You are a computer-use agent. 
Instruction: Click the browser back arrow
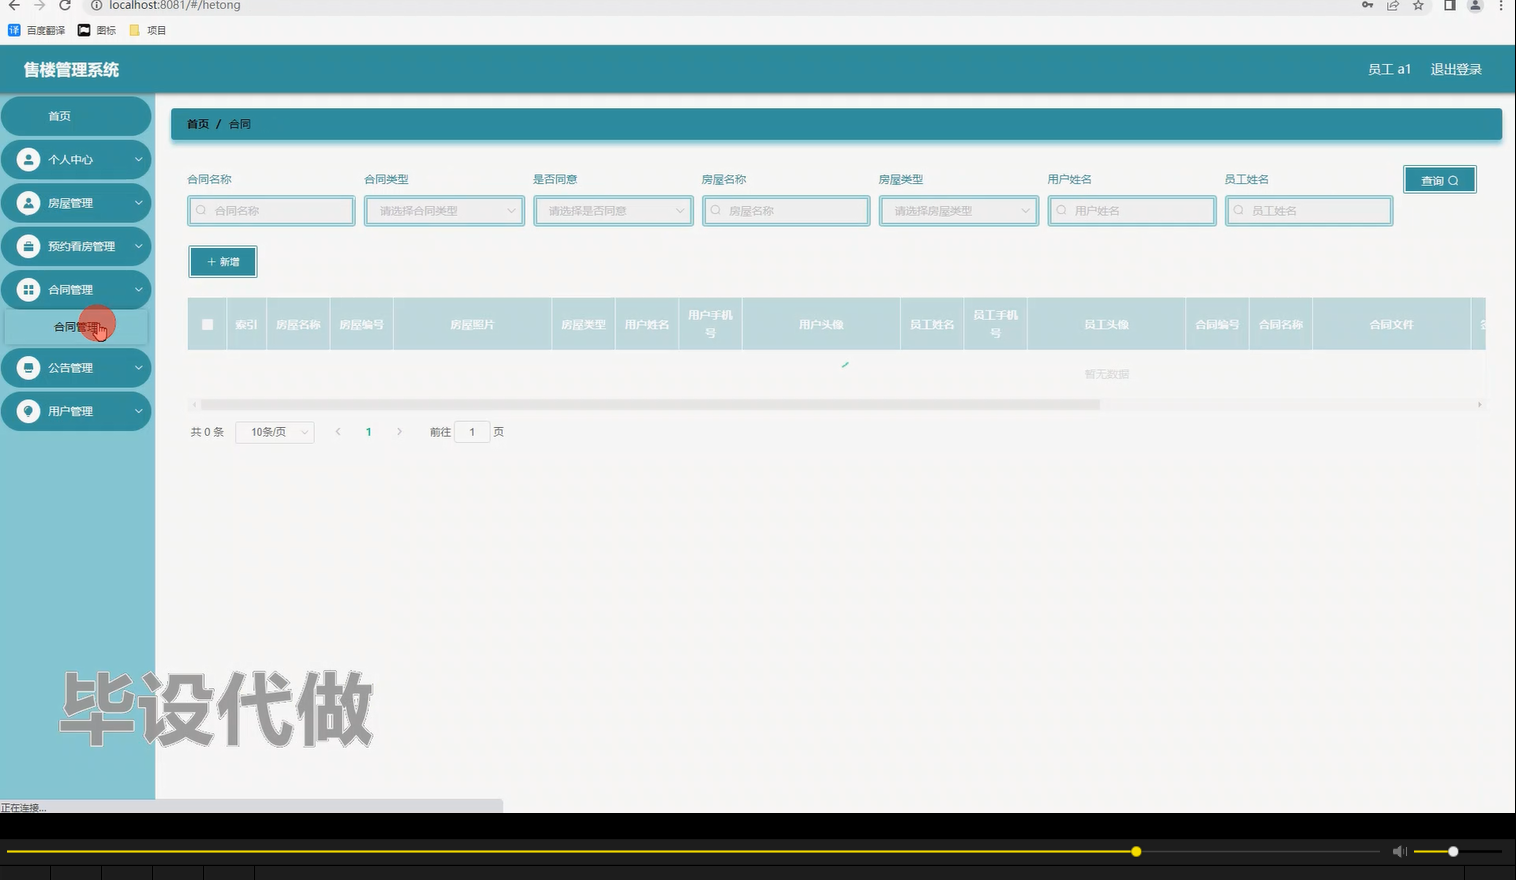tap(14, 6)
